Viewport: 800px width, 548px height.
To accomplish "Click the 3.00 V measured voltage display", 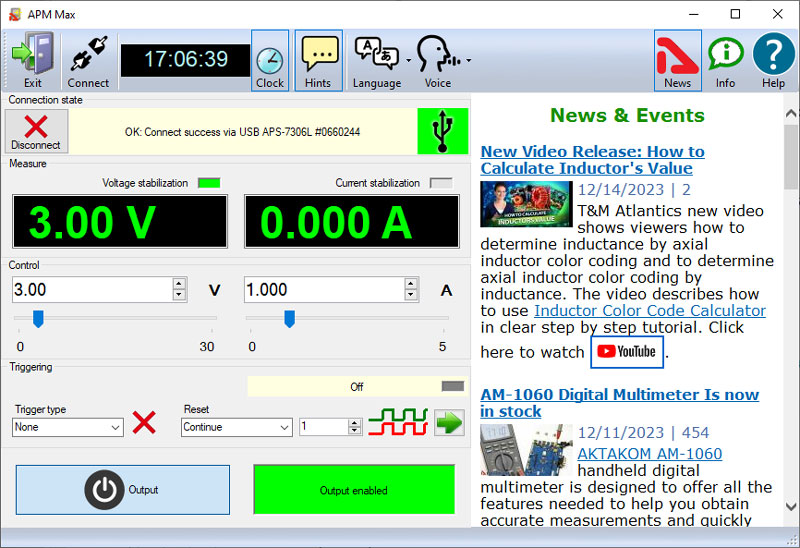I will click(120, 221).
